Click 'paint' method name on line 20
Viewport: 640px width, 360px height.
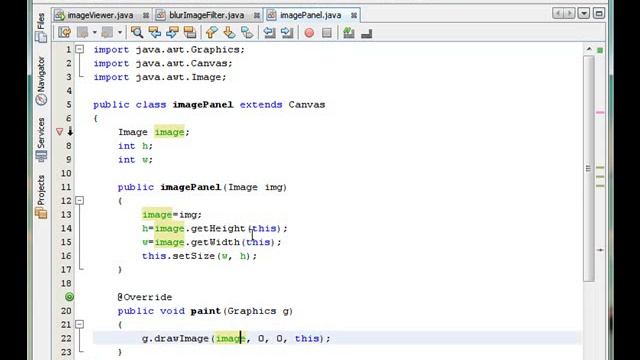coord(206,311)
